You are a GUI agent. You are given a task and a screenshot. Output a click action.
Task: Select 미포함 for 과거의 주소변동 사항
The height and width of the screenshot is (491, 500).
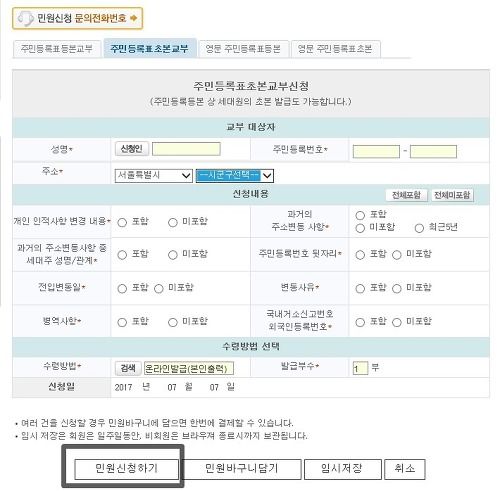(360, 228)
